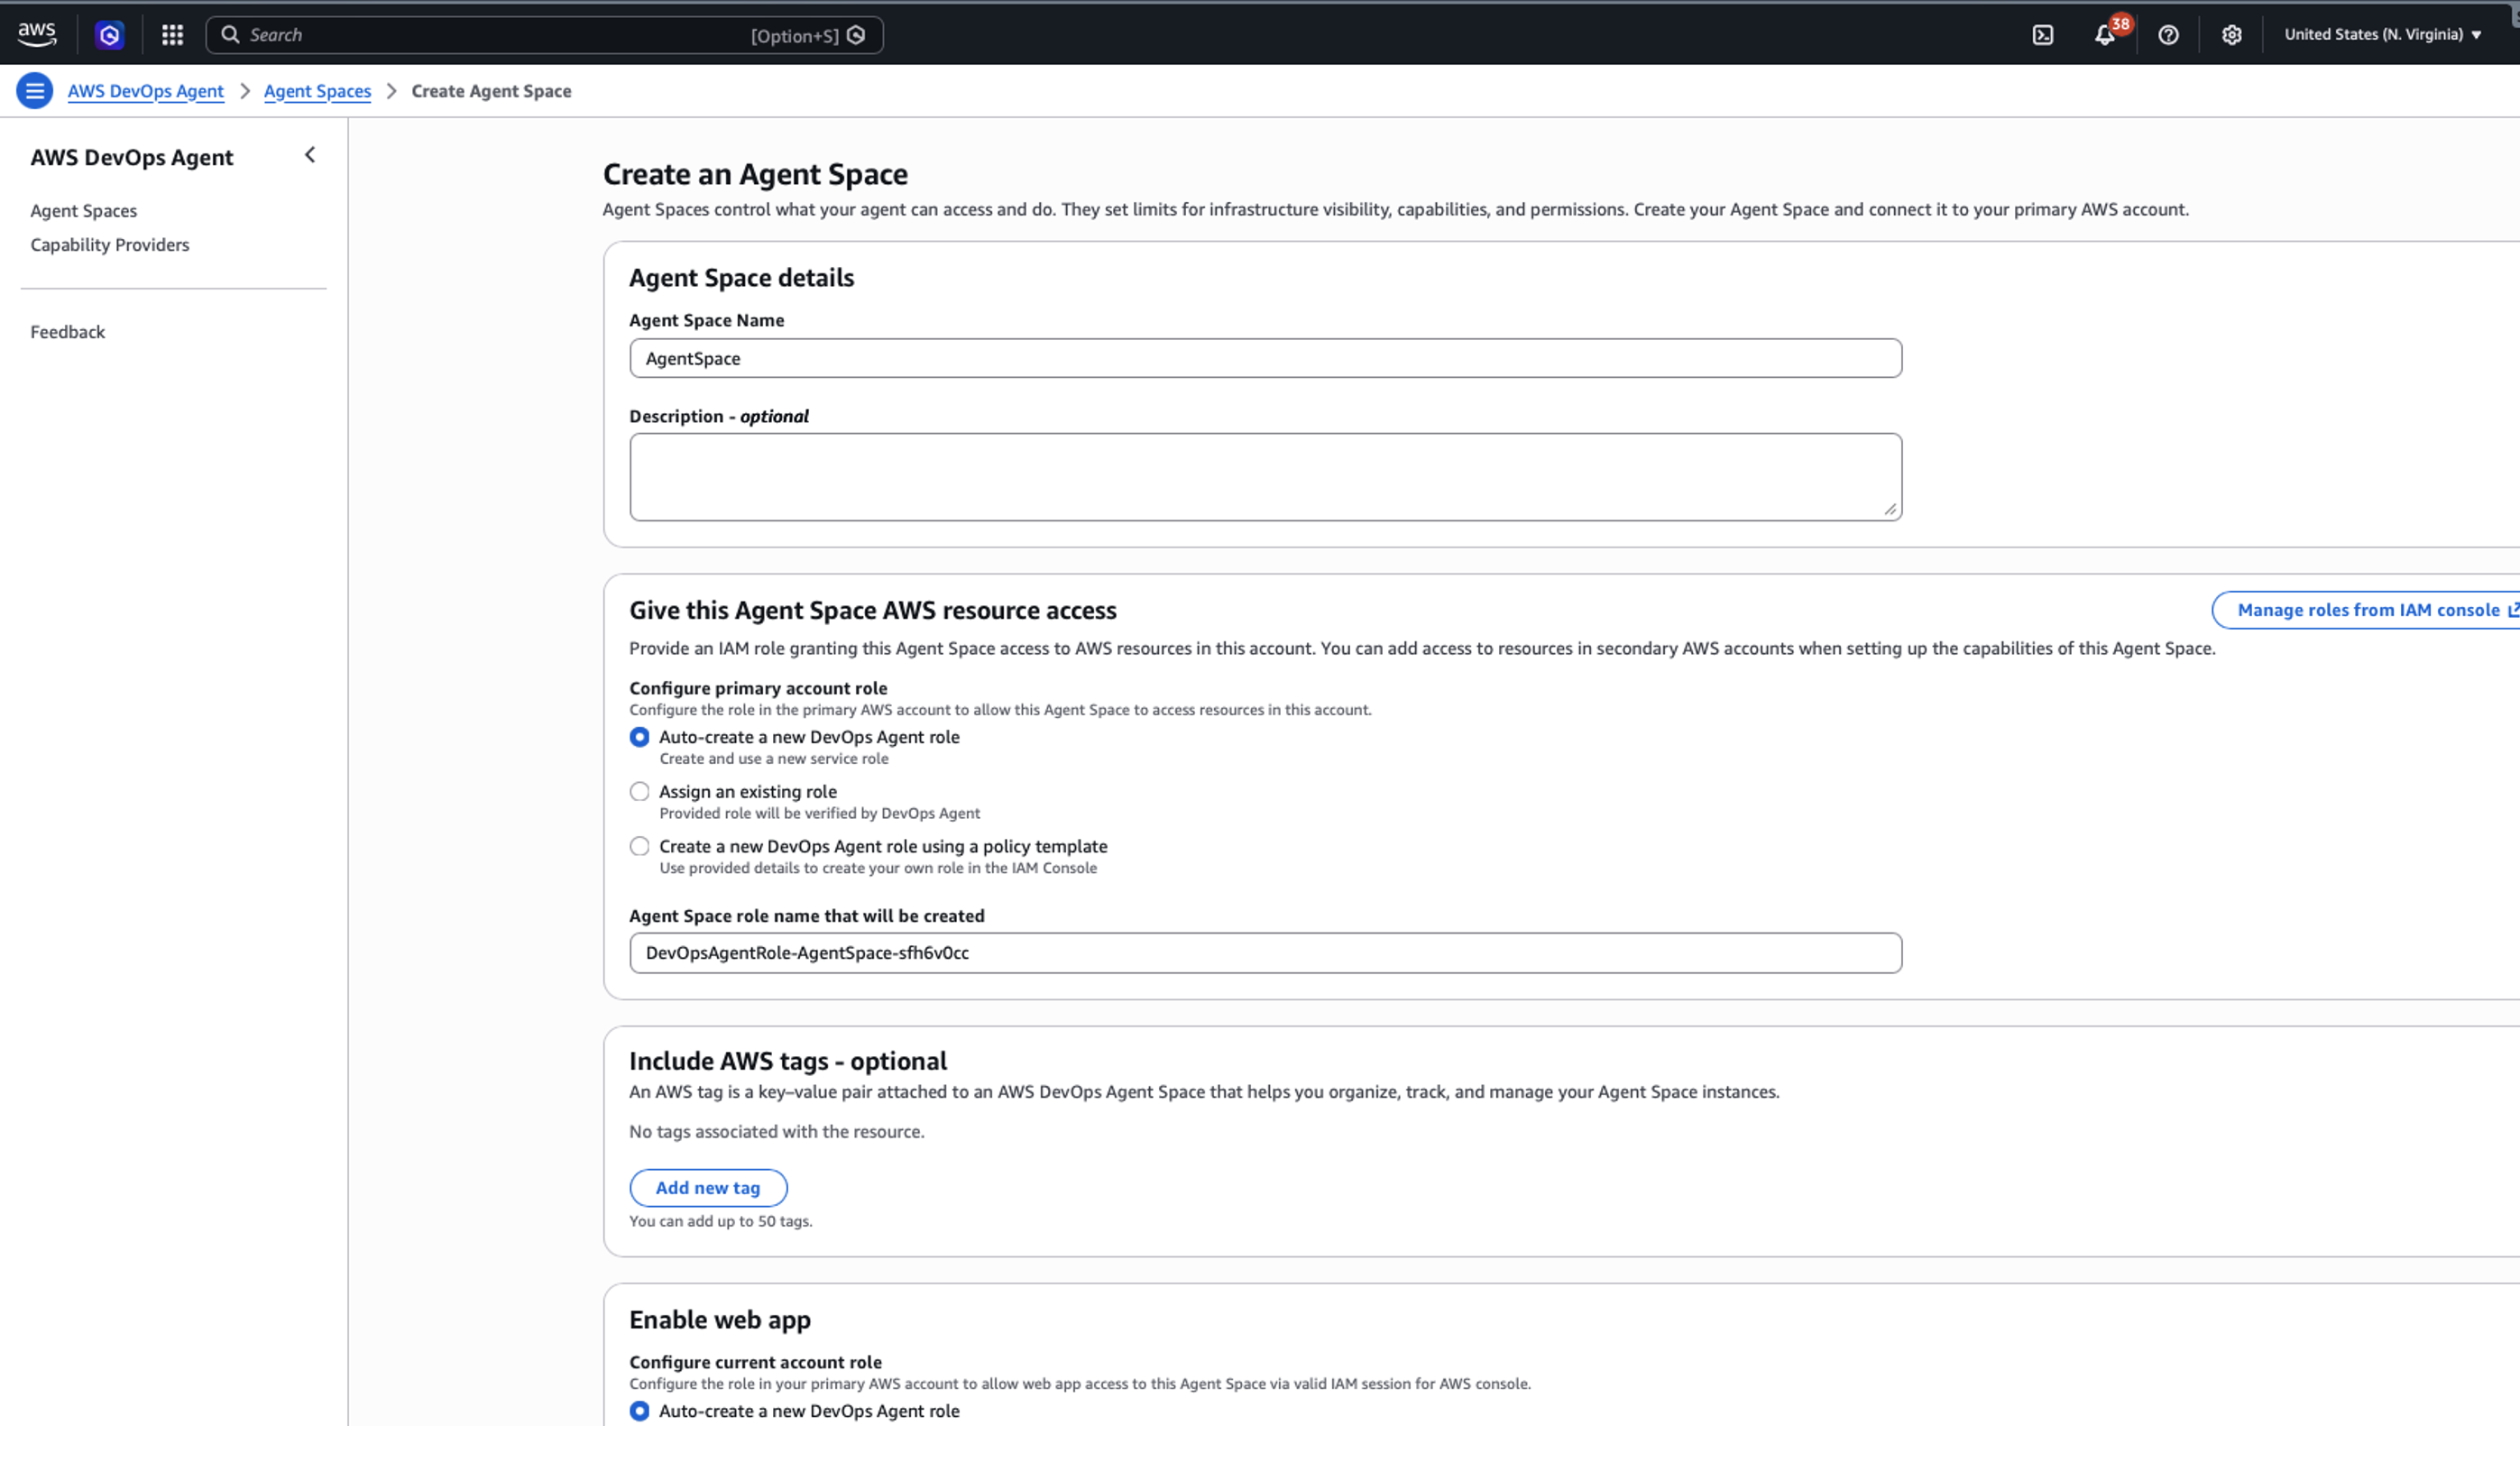The image size is (2520, 1463).
Task: Click the search magnifier icon
Action: [230, 35]
